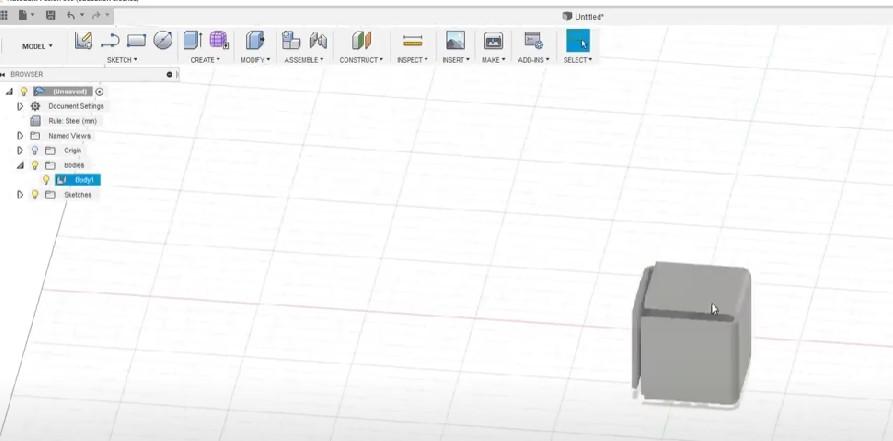Click the activate component radio button
Image resolution: width=893 pixels, height=441 pixels.
pos(100,91)
